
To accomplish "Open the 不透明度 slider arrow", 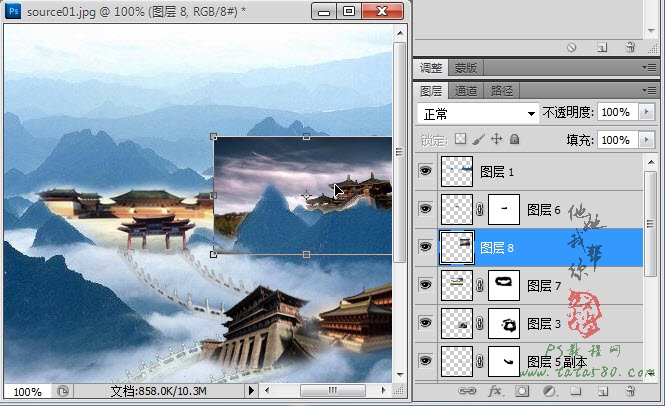I will coord(647,112).
